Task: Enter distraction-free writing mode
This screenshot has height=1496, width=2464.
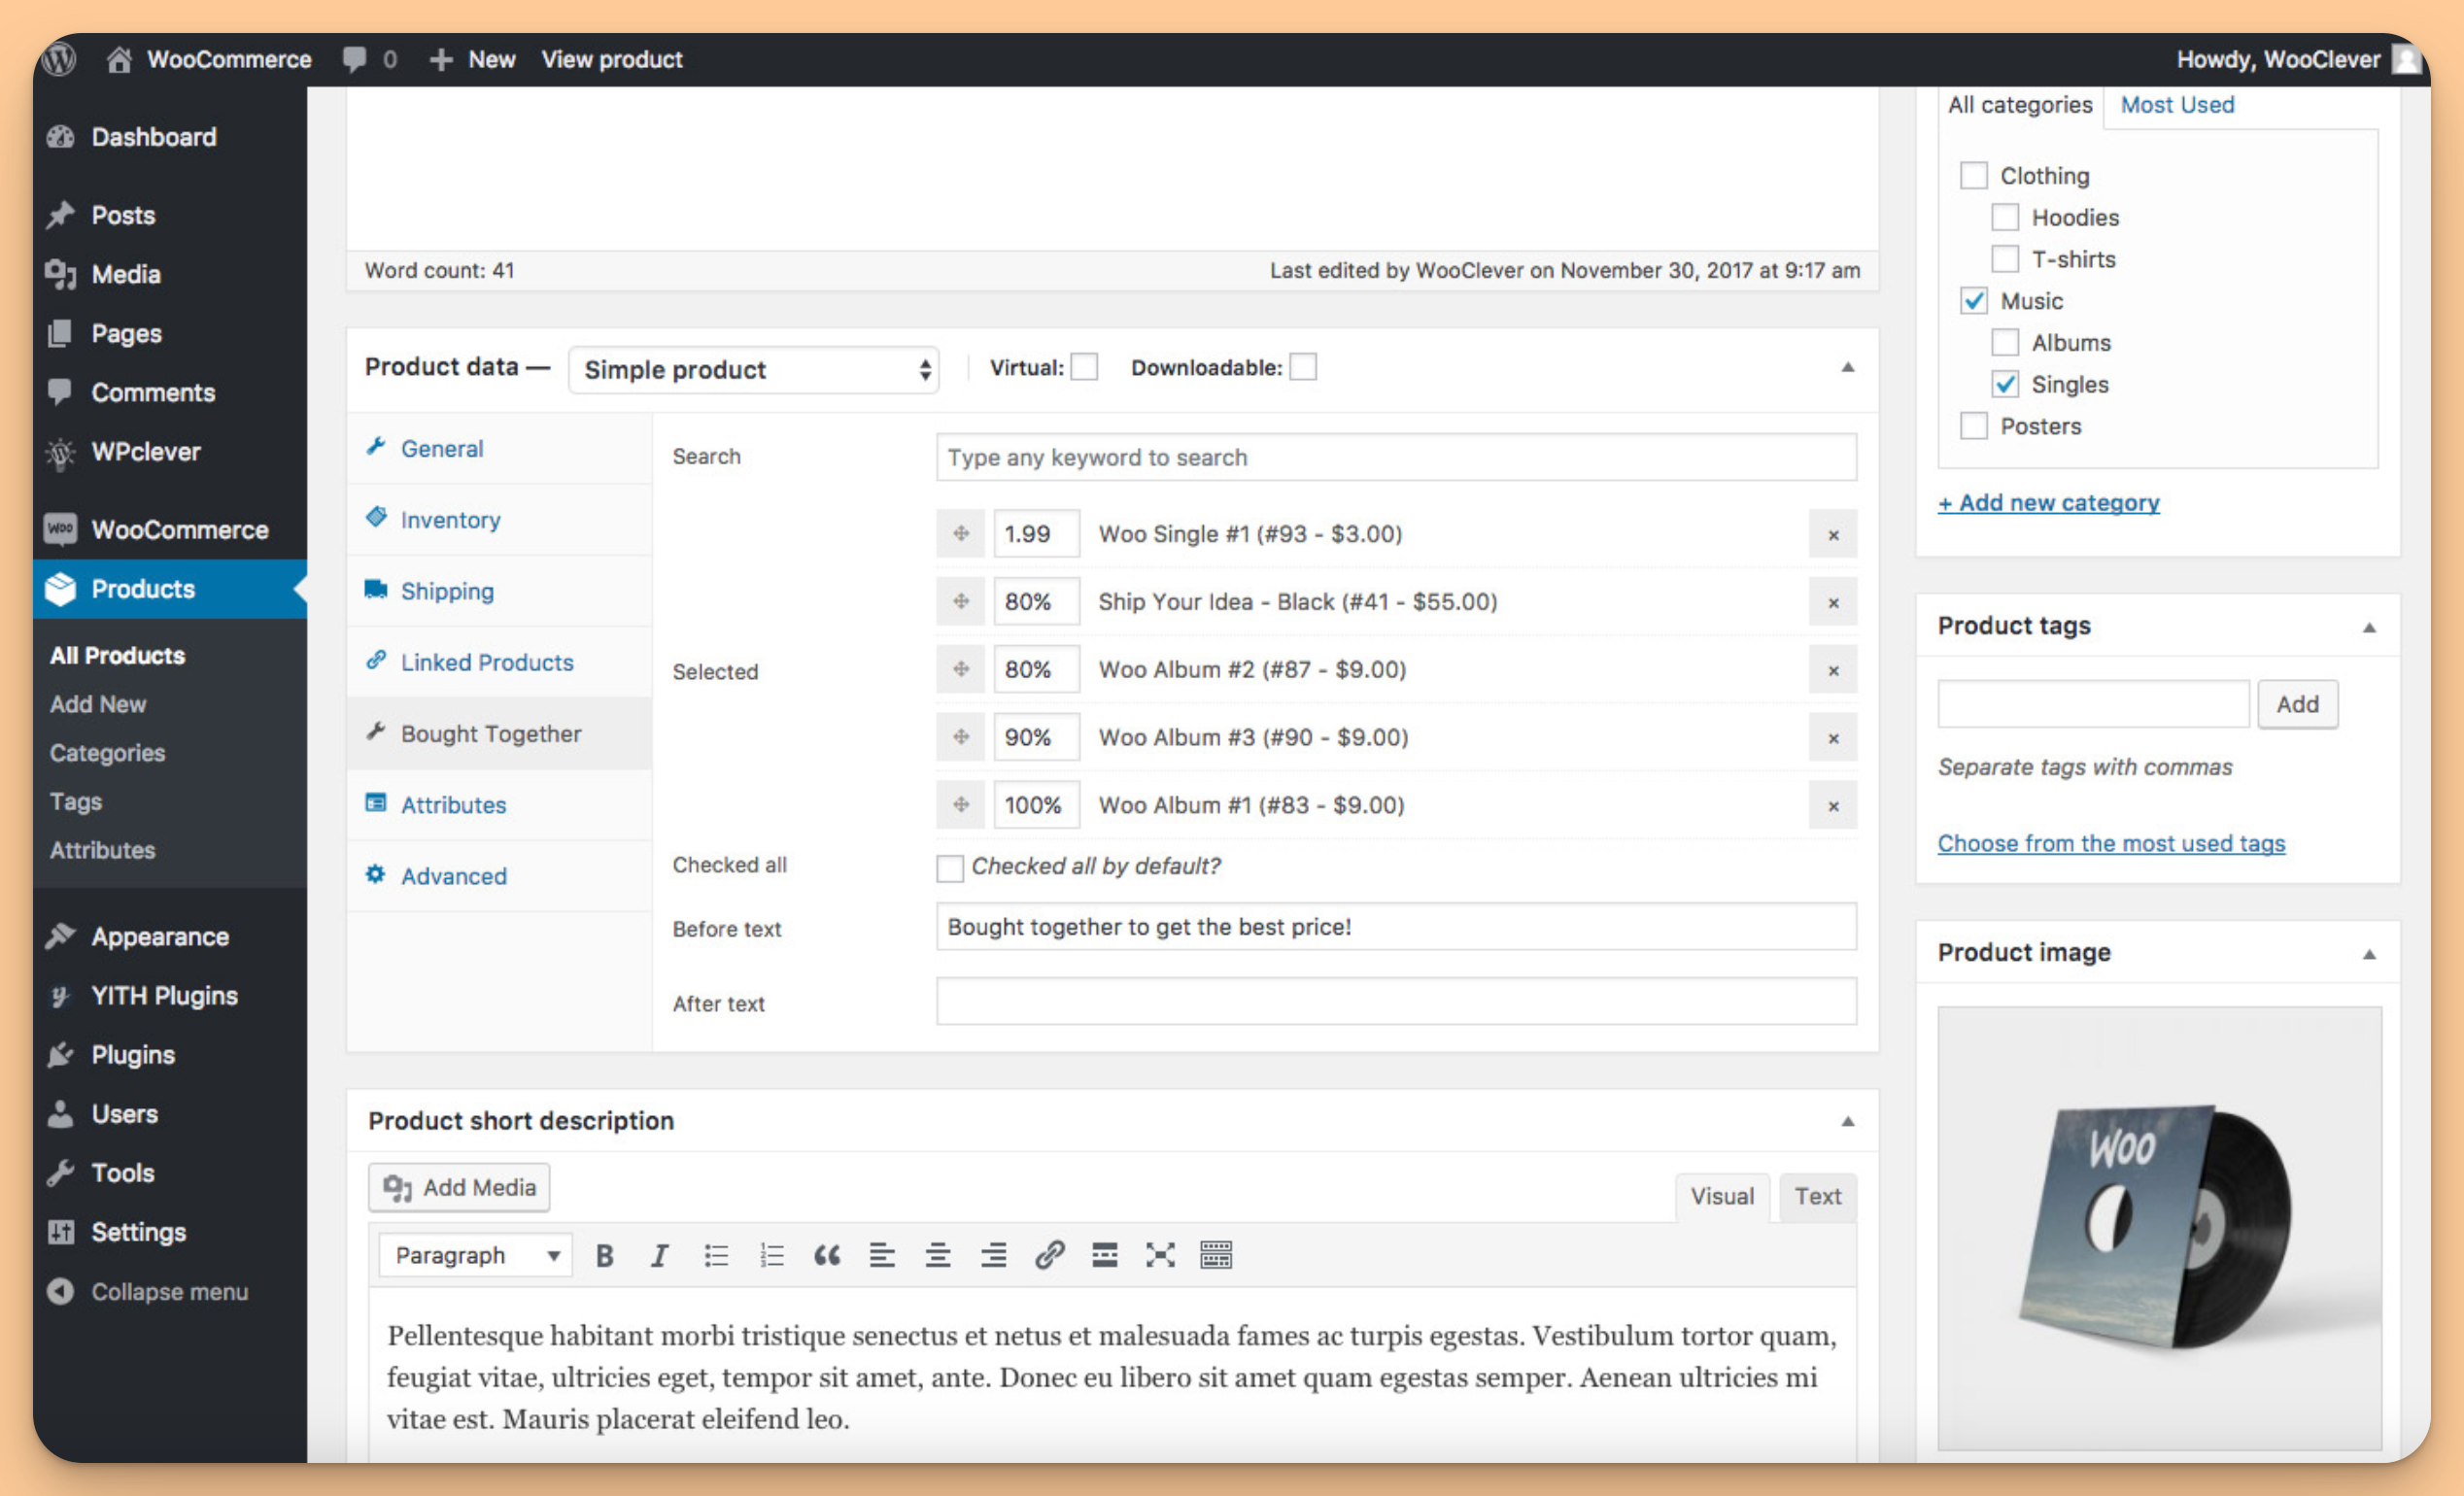Action: [x=1159, y=1255]
